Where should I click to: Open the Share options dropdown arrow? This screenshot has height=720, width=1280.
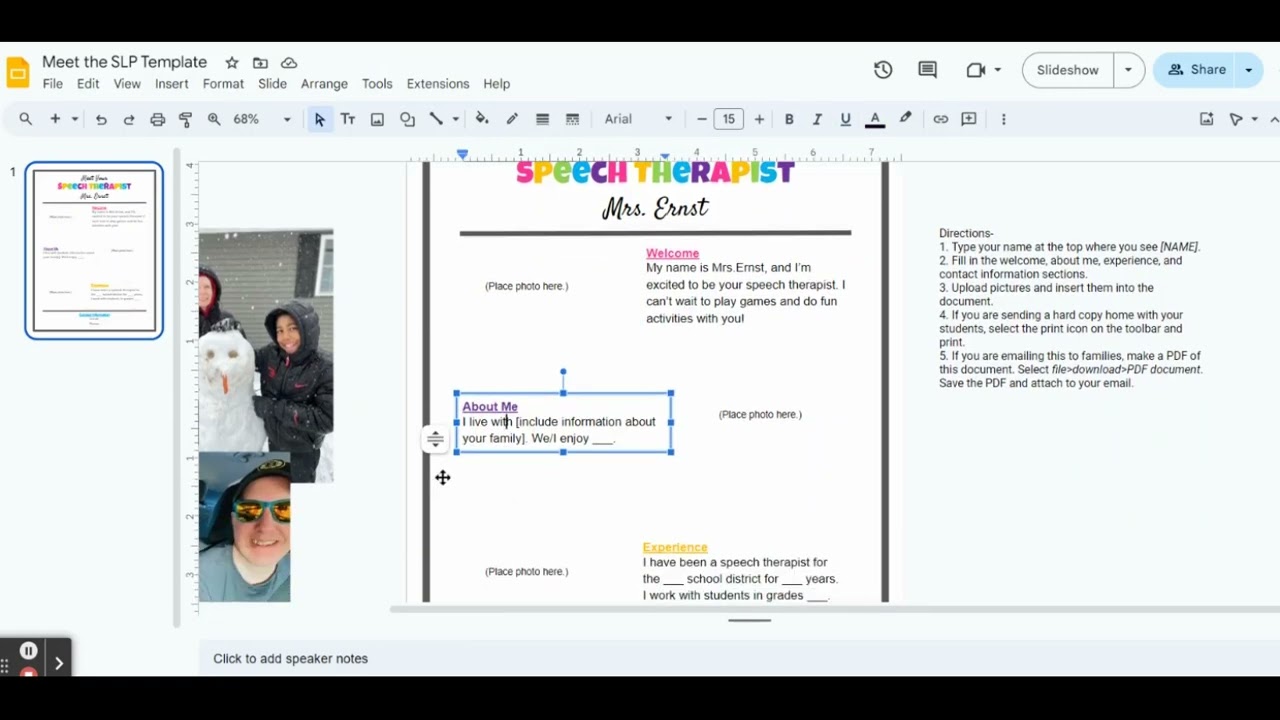tap(1249, 70)
